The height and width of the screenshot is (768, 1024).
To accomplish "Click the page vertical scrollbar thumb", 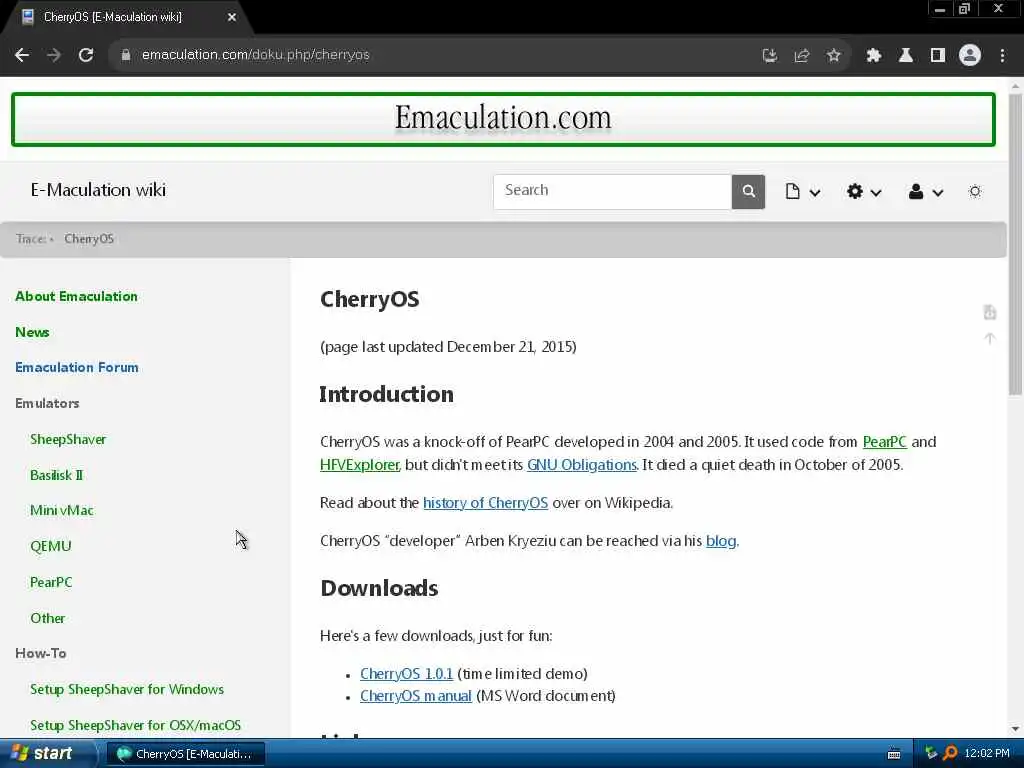I will 1015,245.
